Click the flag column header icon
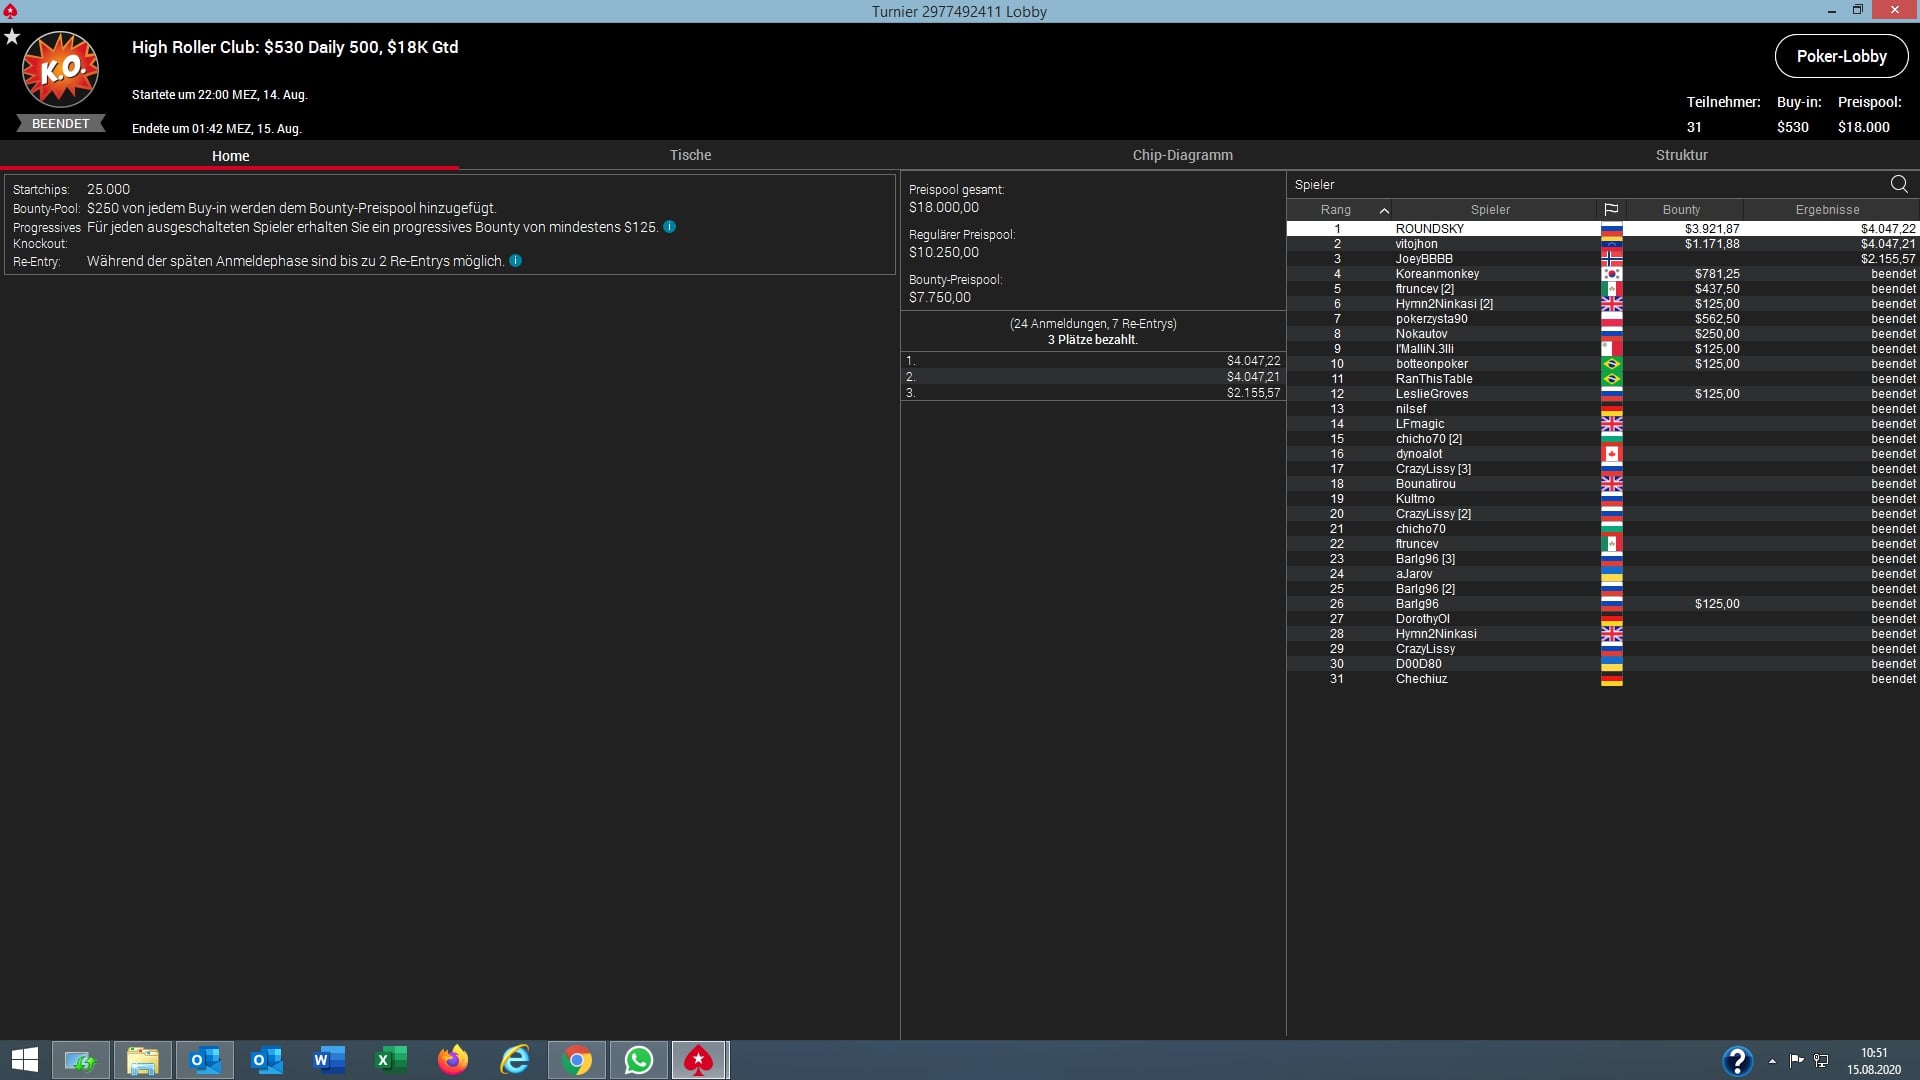The height and width of the screenshot is (1080, 1920). [1611, 210]
